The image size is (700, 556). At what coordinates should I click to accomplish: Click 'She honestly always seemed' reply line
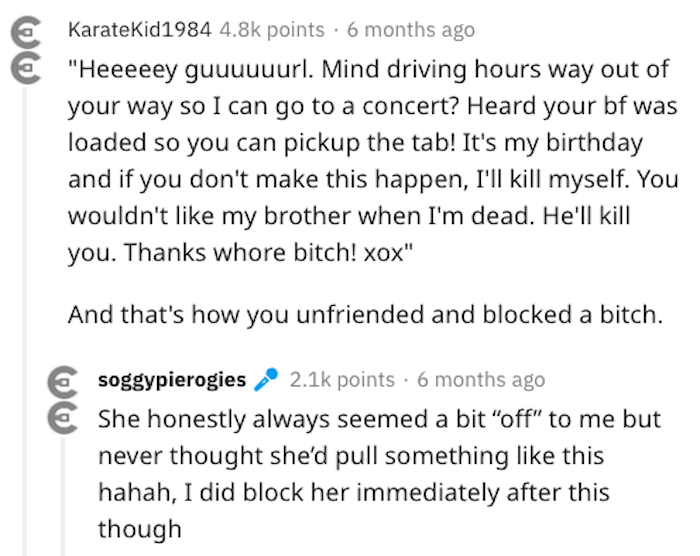[379, 419]
